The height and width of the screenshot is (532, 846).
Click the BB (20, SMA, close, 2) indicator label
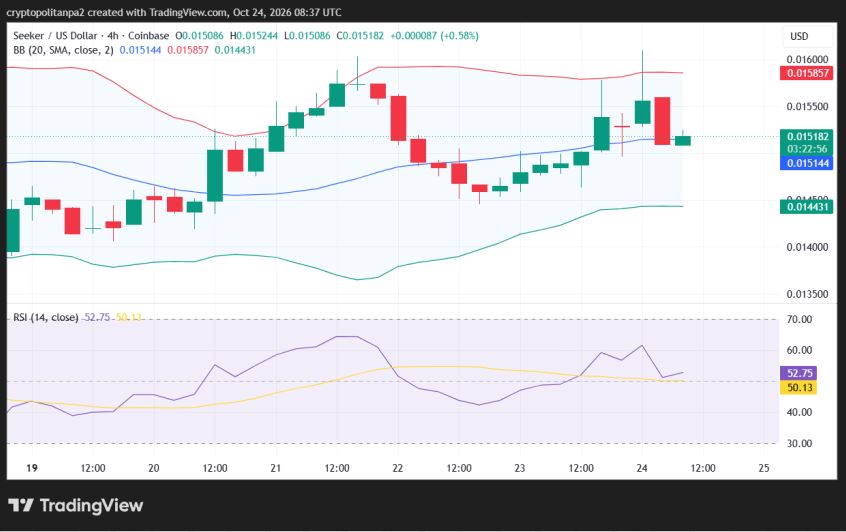coord(64,50)
